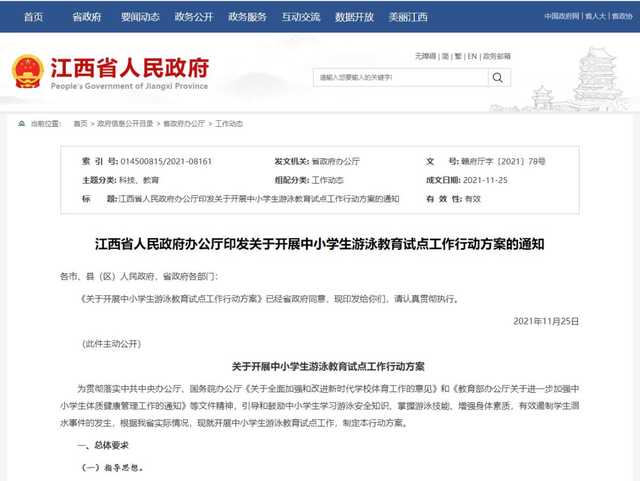Switch to traditional Chinese 繁
The height and width of the screenshot is (481, 640).
(x=458, y=56)
